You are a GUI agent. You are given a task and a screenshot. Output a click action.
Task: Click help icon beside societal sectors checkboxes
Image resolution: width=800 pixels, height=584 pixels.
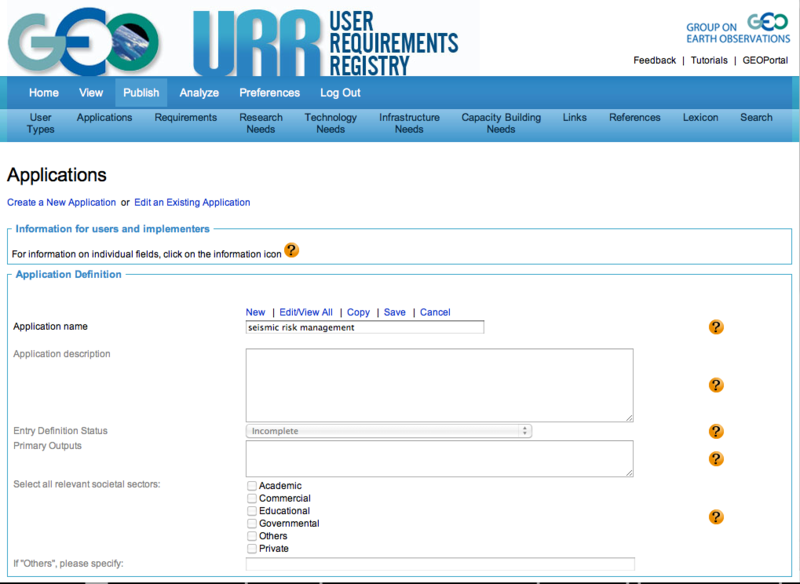pos(716,517)
